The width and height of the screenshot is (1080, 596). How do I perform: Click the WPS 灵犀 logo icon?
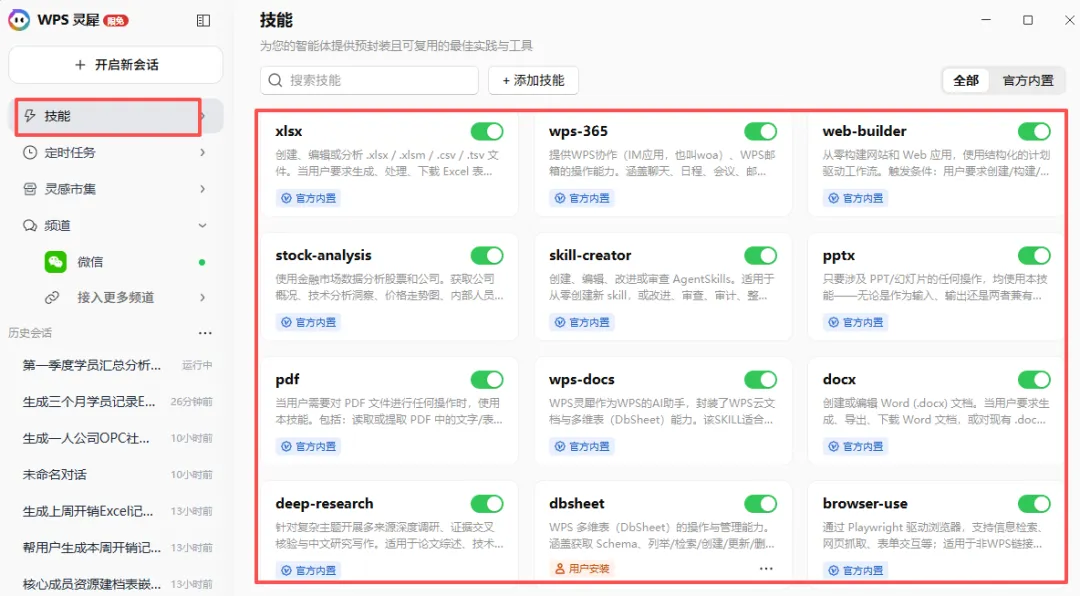click(x=19, y=20)
